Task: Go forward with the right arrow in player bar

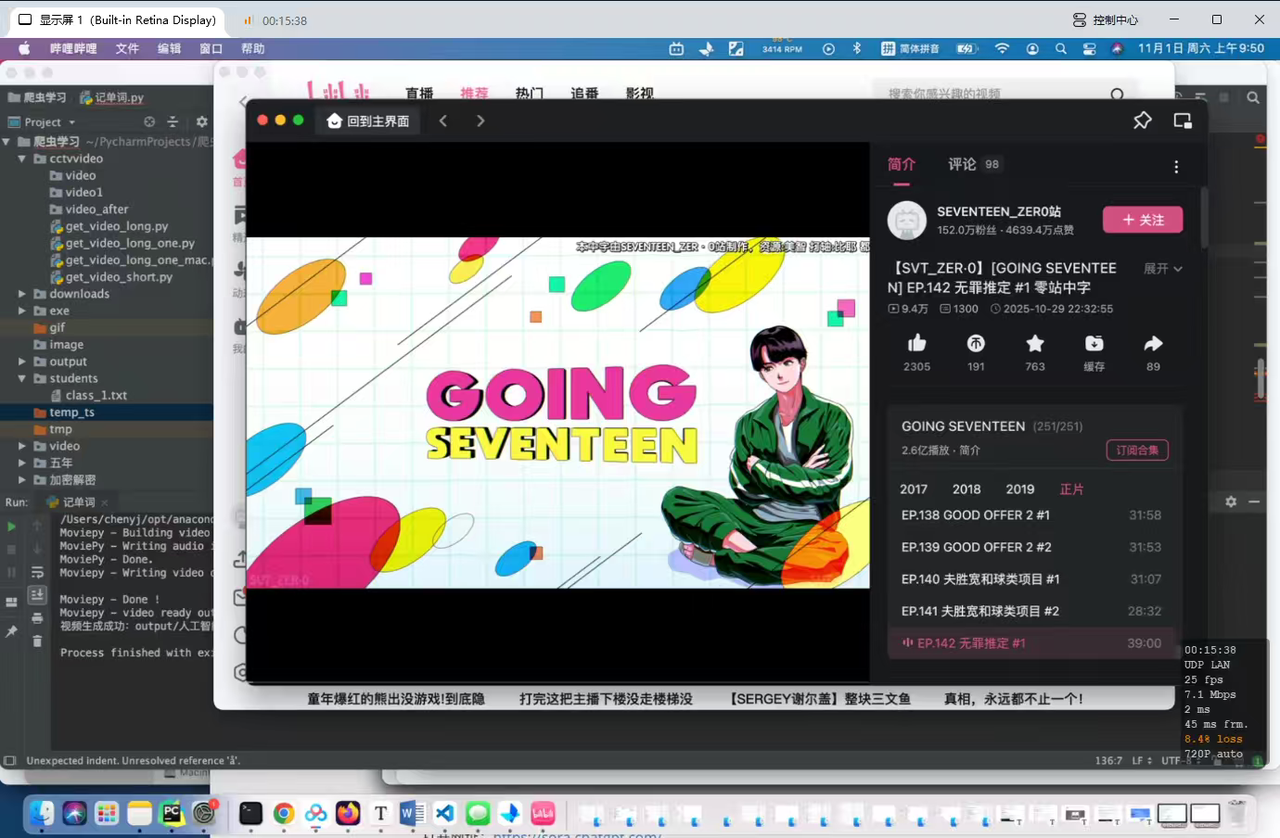Action: [481, 121]
